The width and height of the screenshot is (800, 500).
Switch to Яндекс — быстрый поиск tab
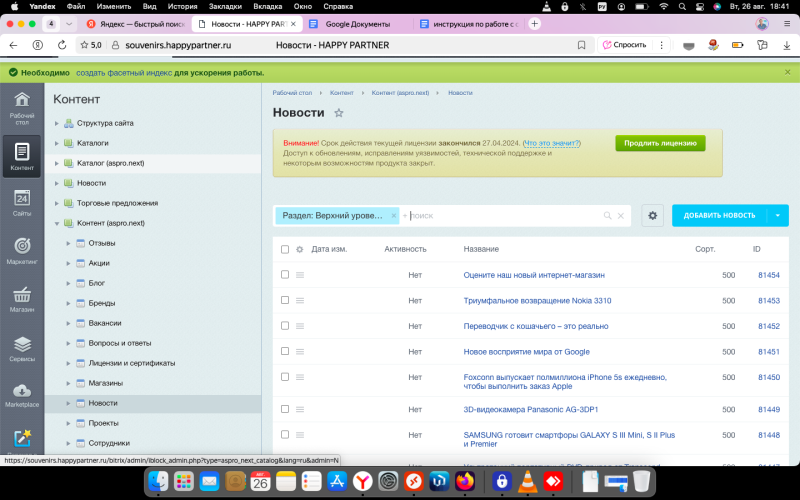[136, 24]
